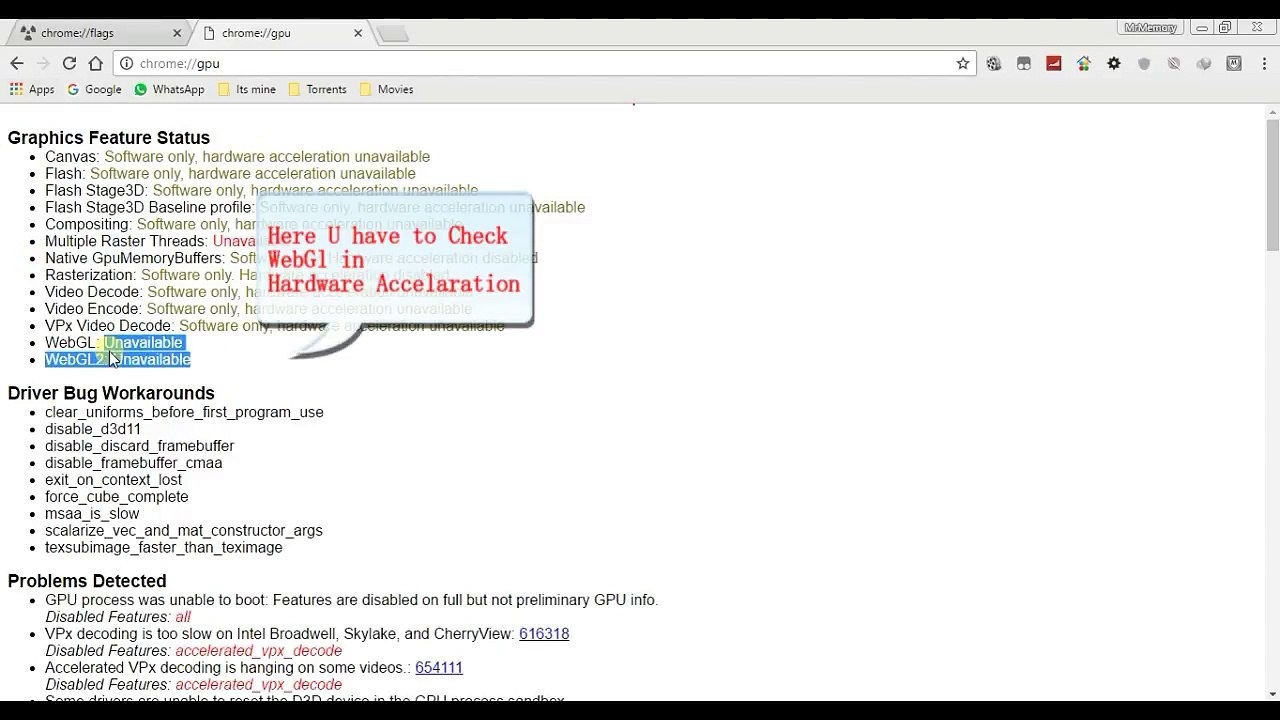Screen dimensions: 1280x720
Task: Click the Problems Detected heading
Action: [x=87, y=581]
